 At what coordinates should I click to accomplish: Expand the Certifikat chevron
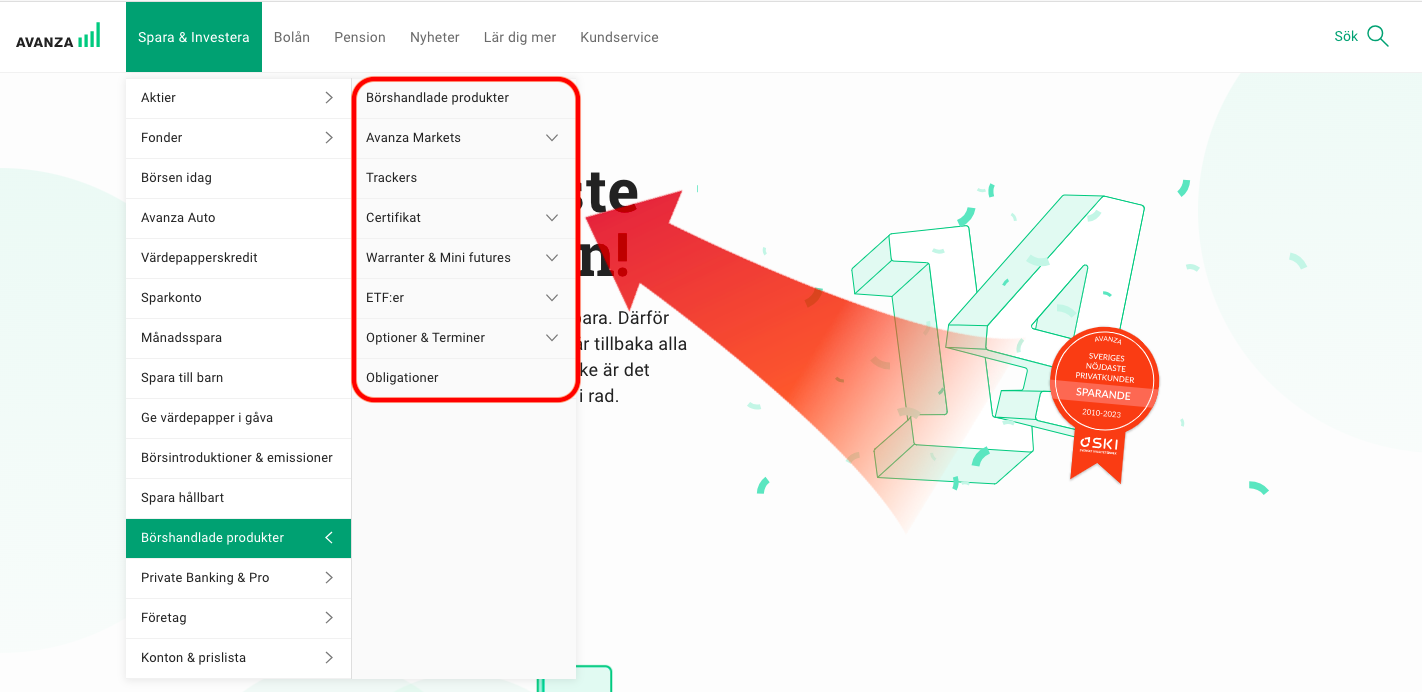pos(552,218)
